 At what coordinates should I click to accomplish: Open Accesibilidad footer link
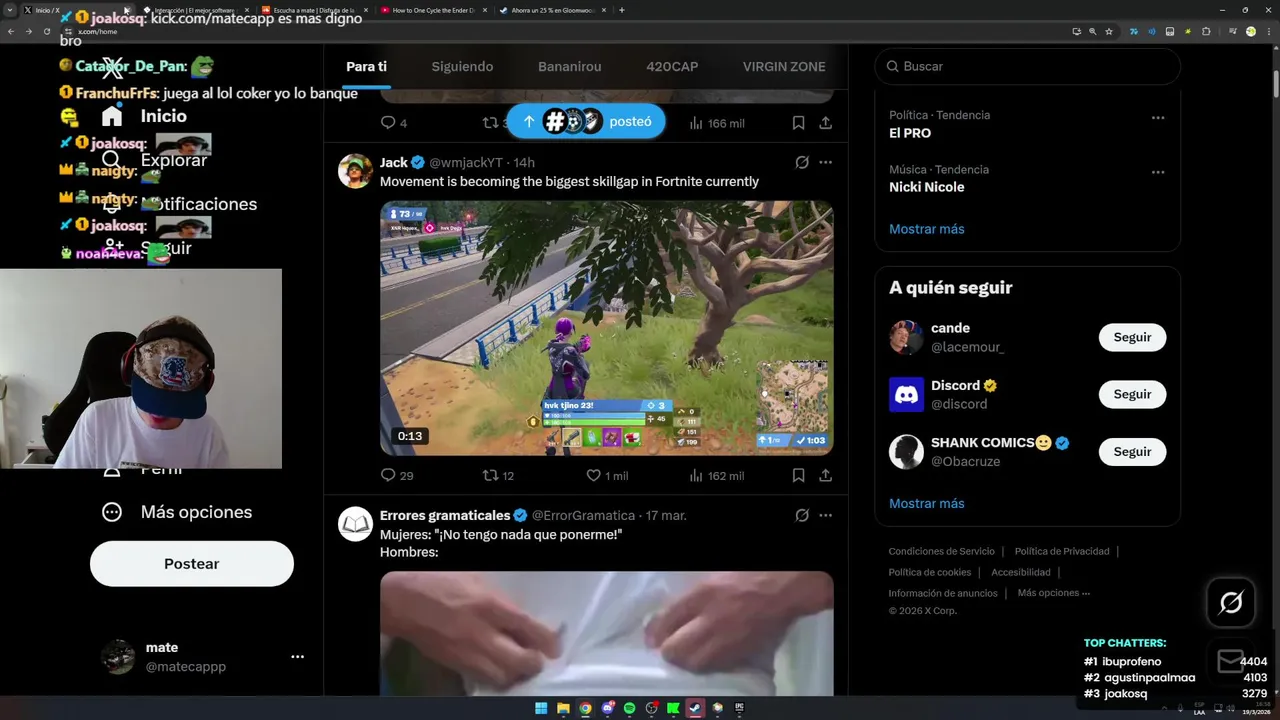pos(1021,572)
